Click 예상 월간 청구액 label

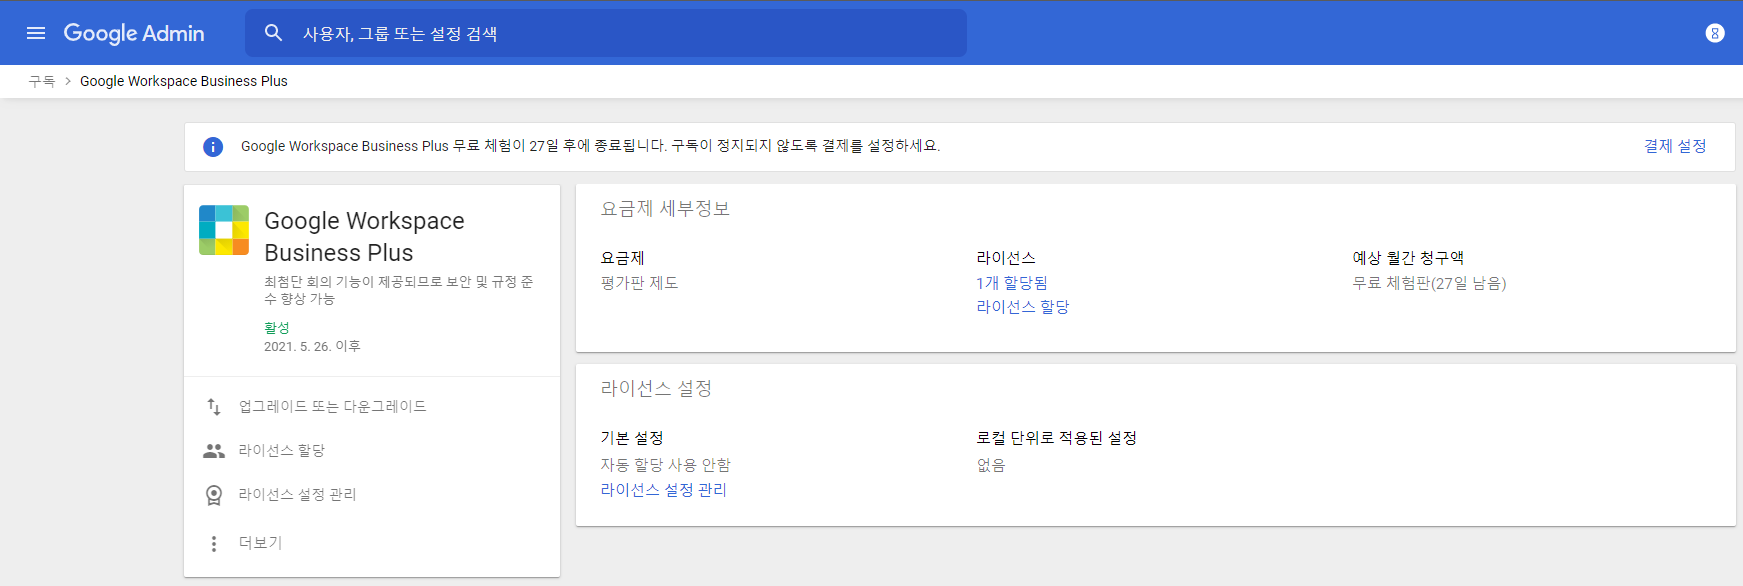(1408, 258)
